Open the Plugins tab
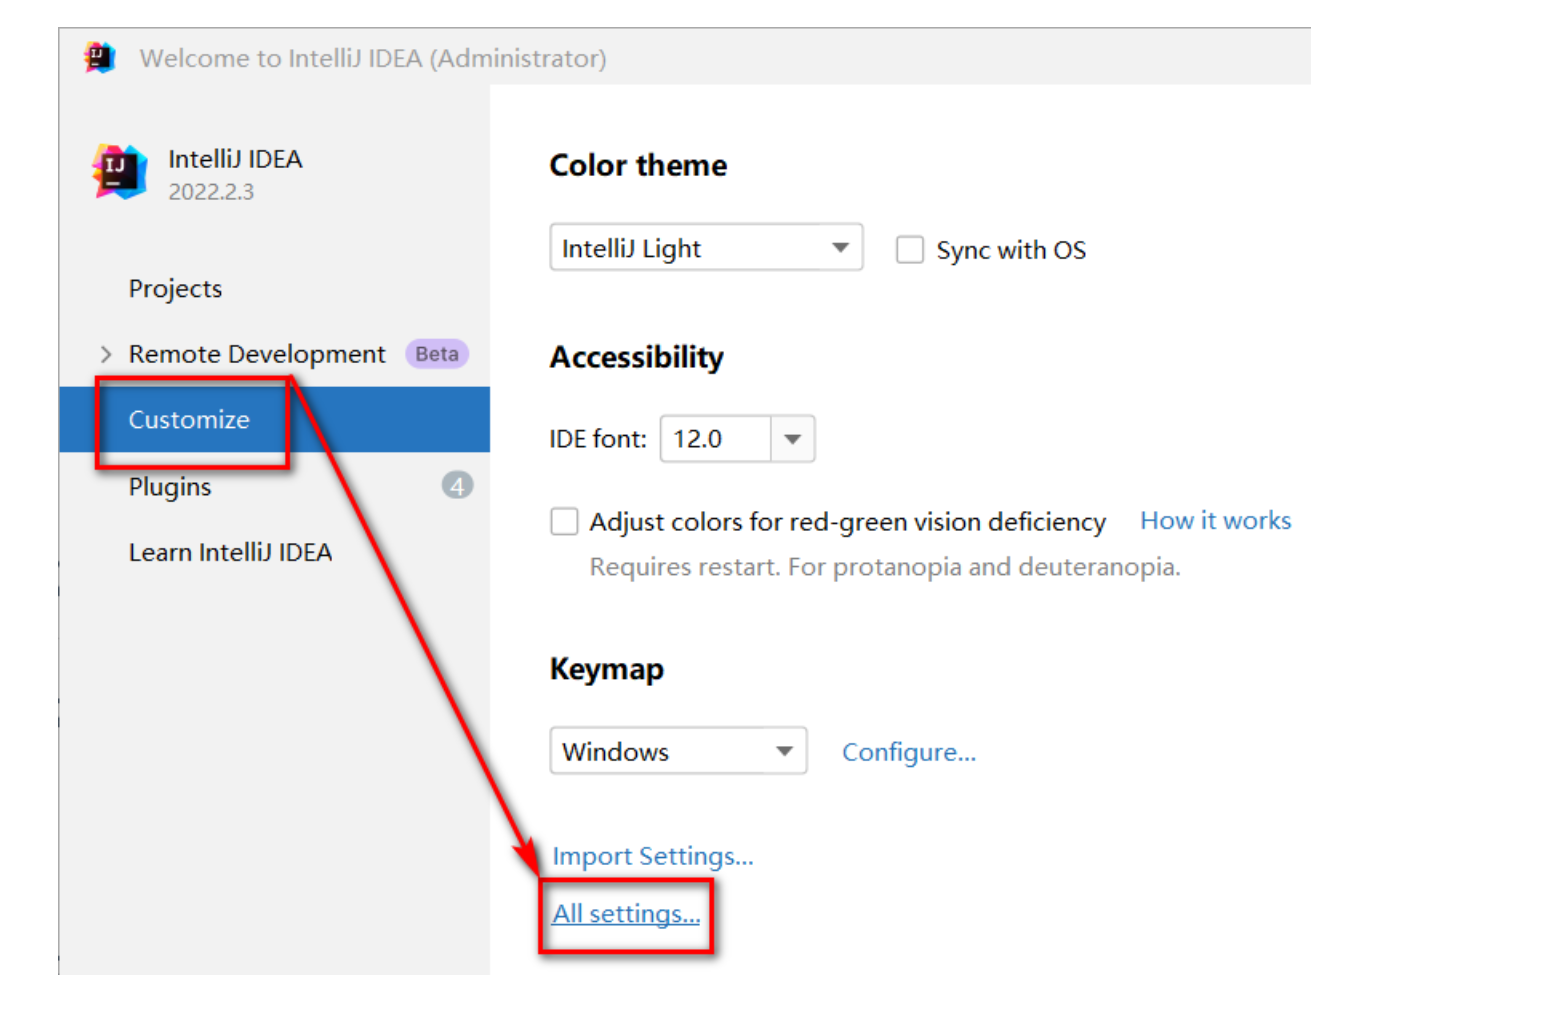Image resolution: width=1563 pixels, height=1022 pixels. coord(170,487)
